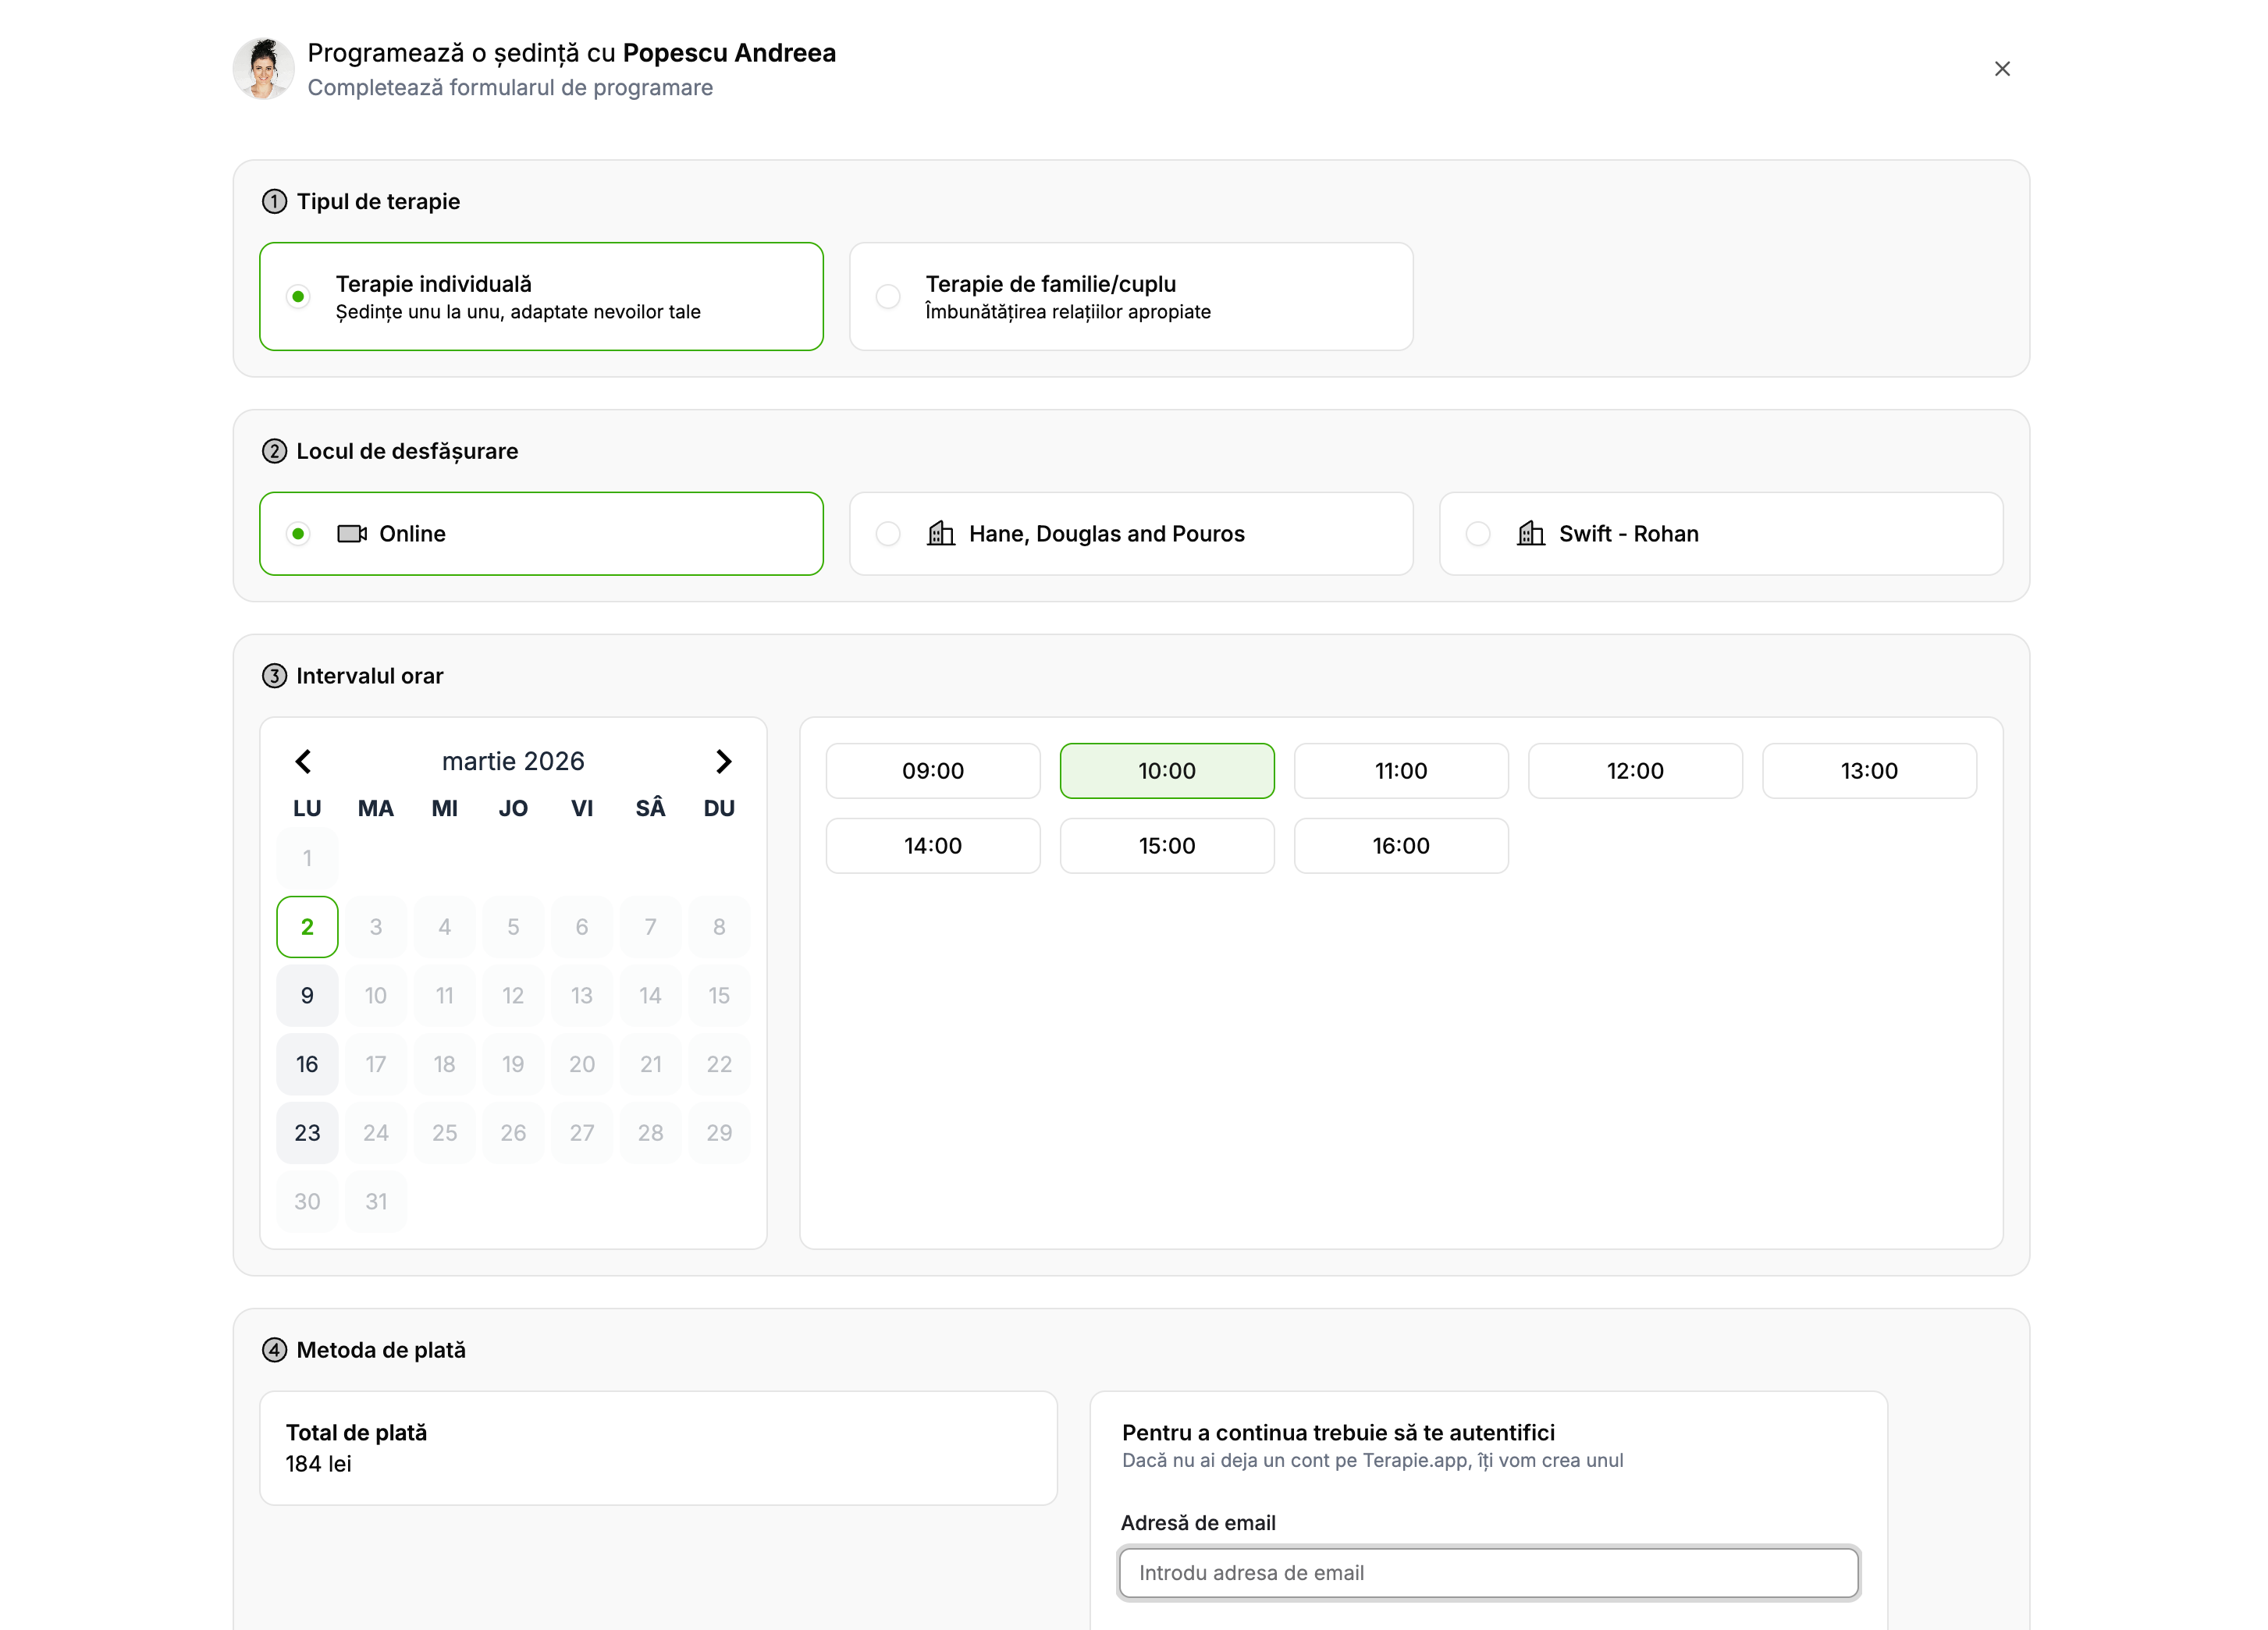Click the X close icon at top right
2268x1630 pixels.
(x=2001, y=69)
